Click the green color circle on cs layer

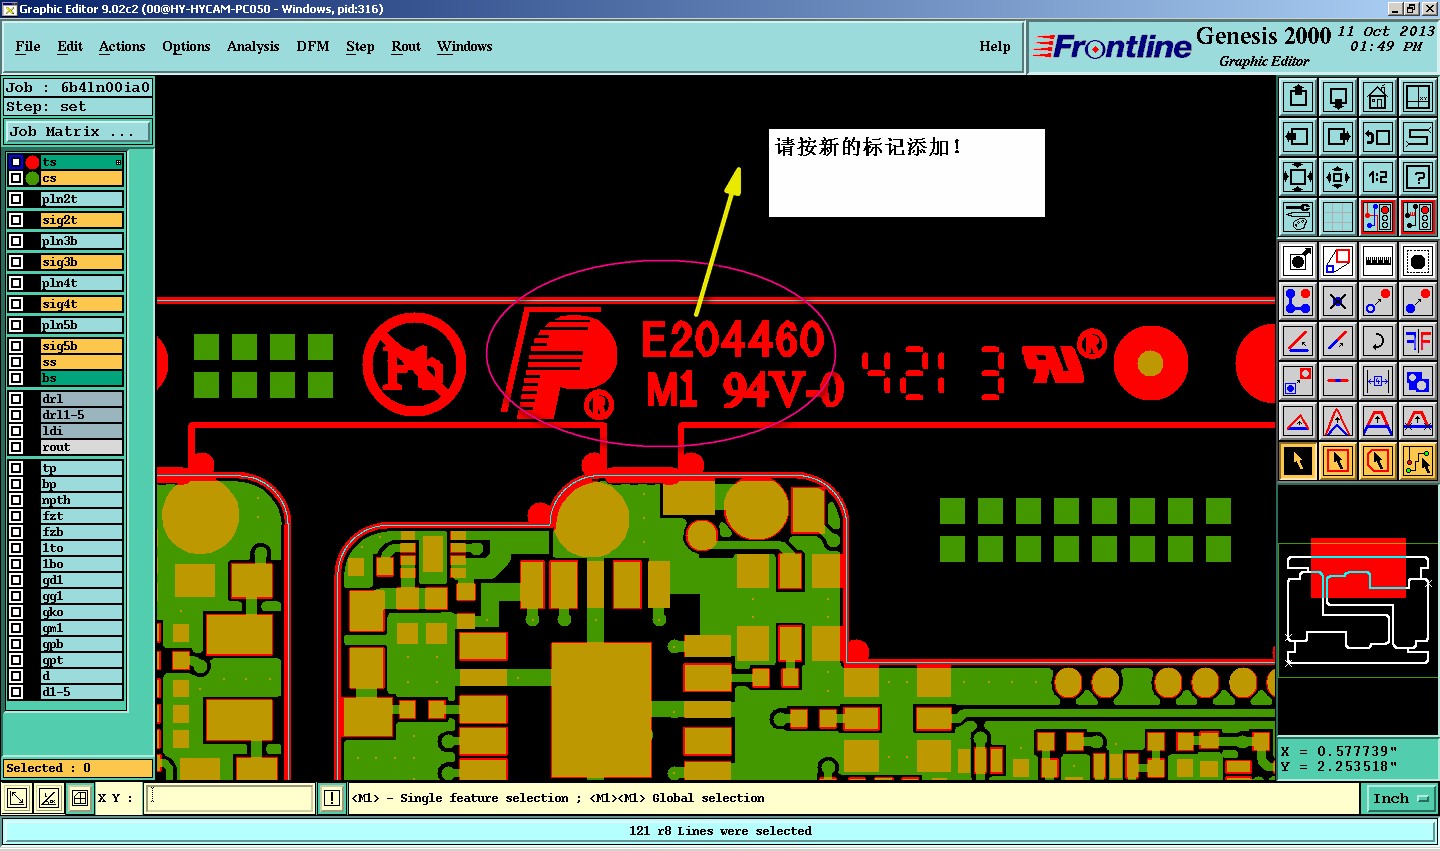click(32, 178)
